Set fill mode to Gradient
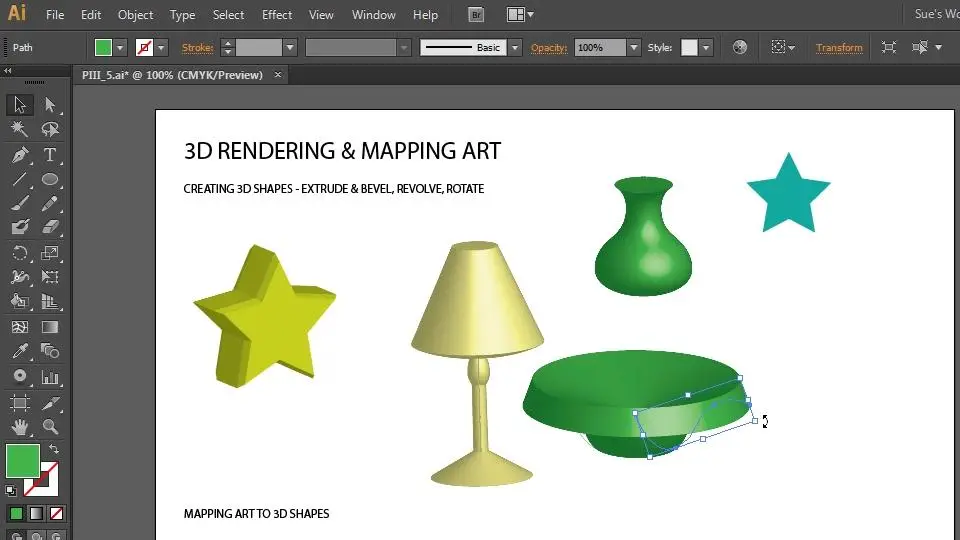 pos(36,513)
